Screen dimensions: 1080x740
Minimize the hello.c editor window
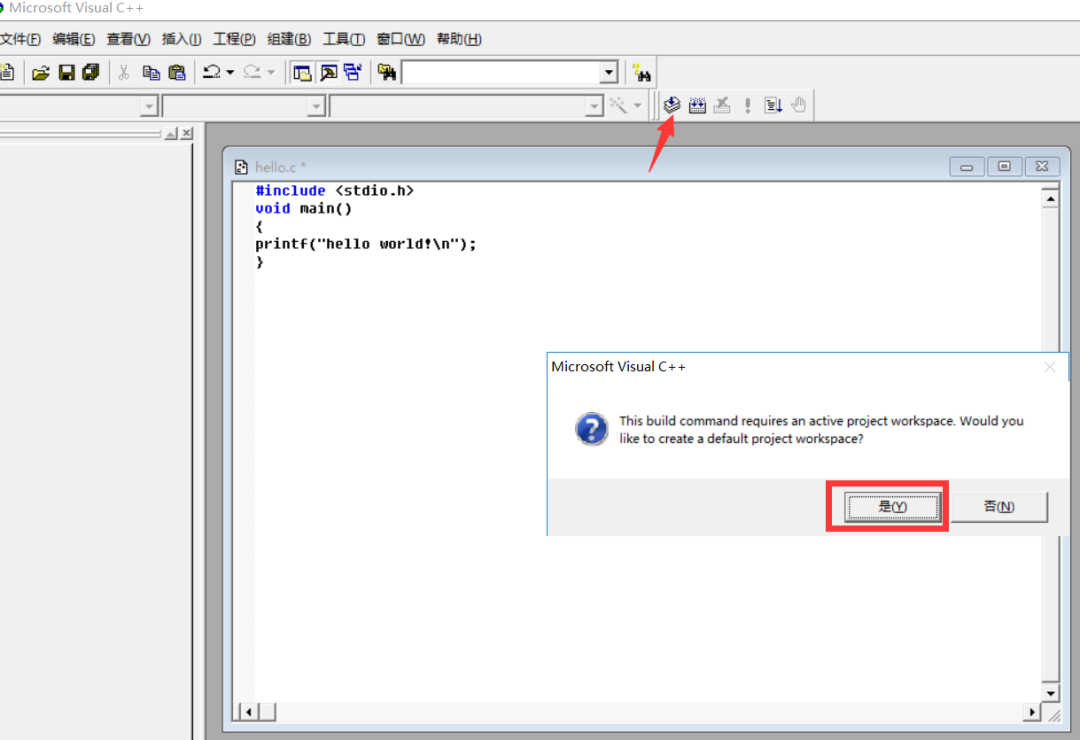(x=966, y=167)
